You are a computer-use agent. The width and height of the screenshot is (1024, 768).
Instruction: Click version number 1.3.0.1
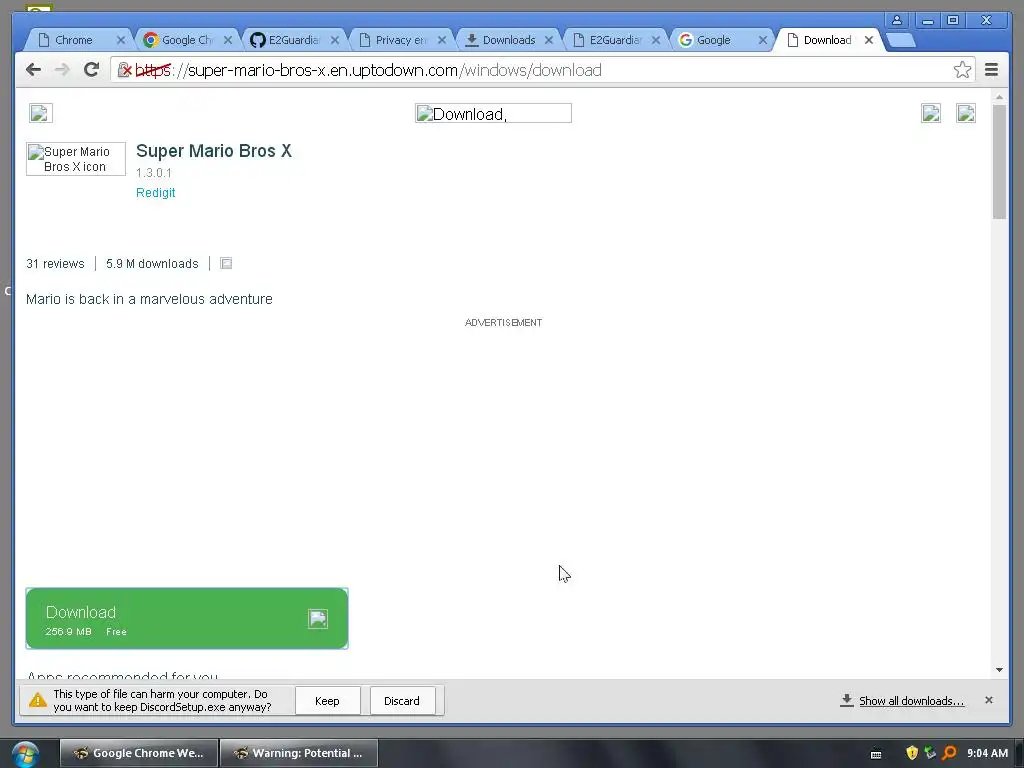[153, 172]
